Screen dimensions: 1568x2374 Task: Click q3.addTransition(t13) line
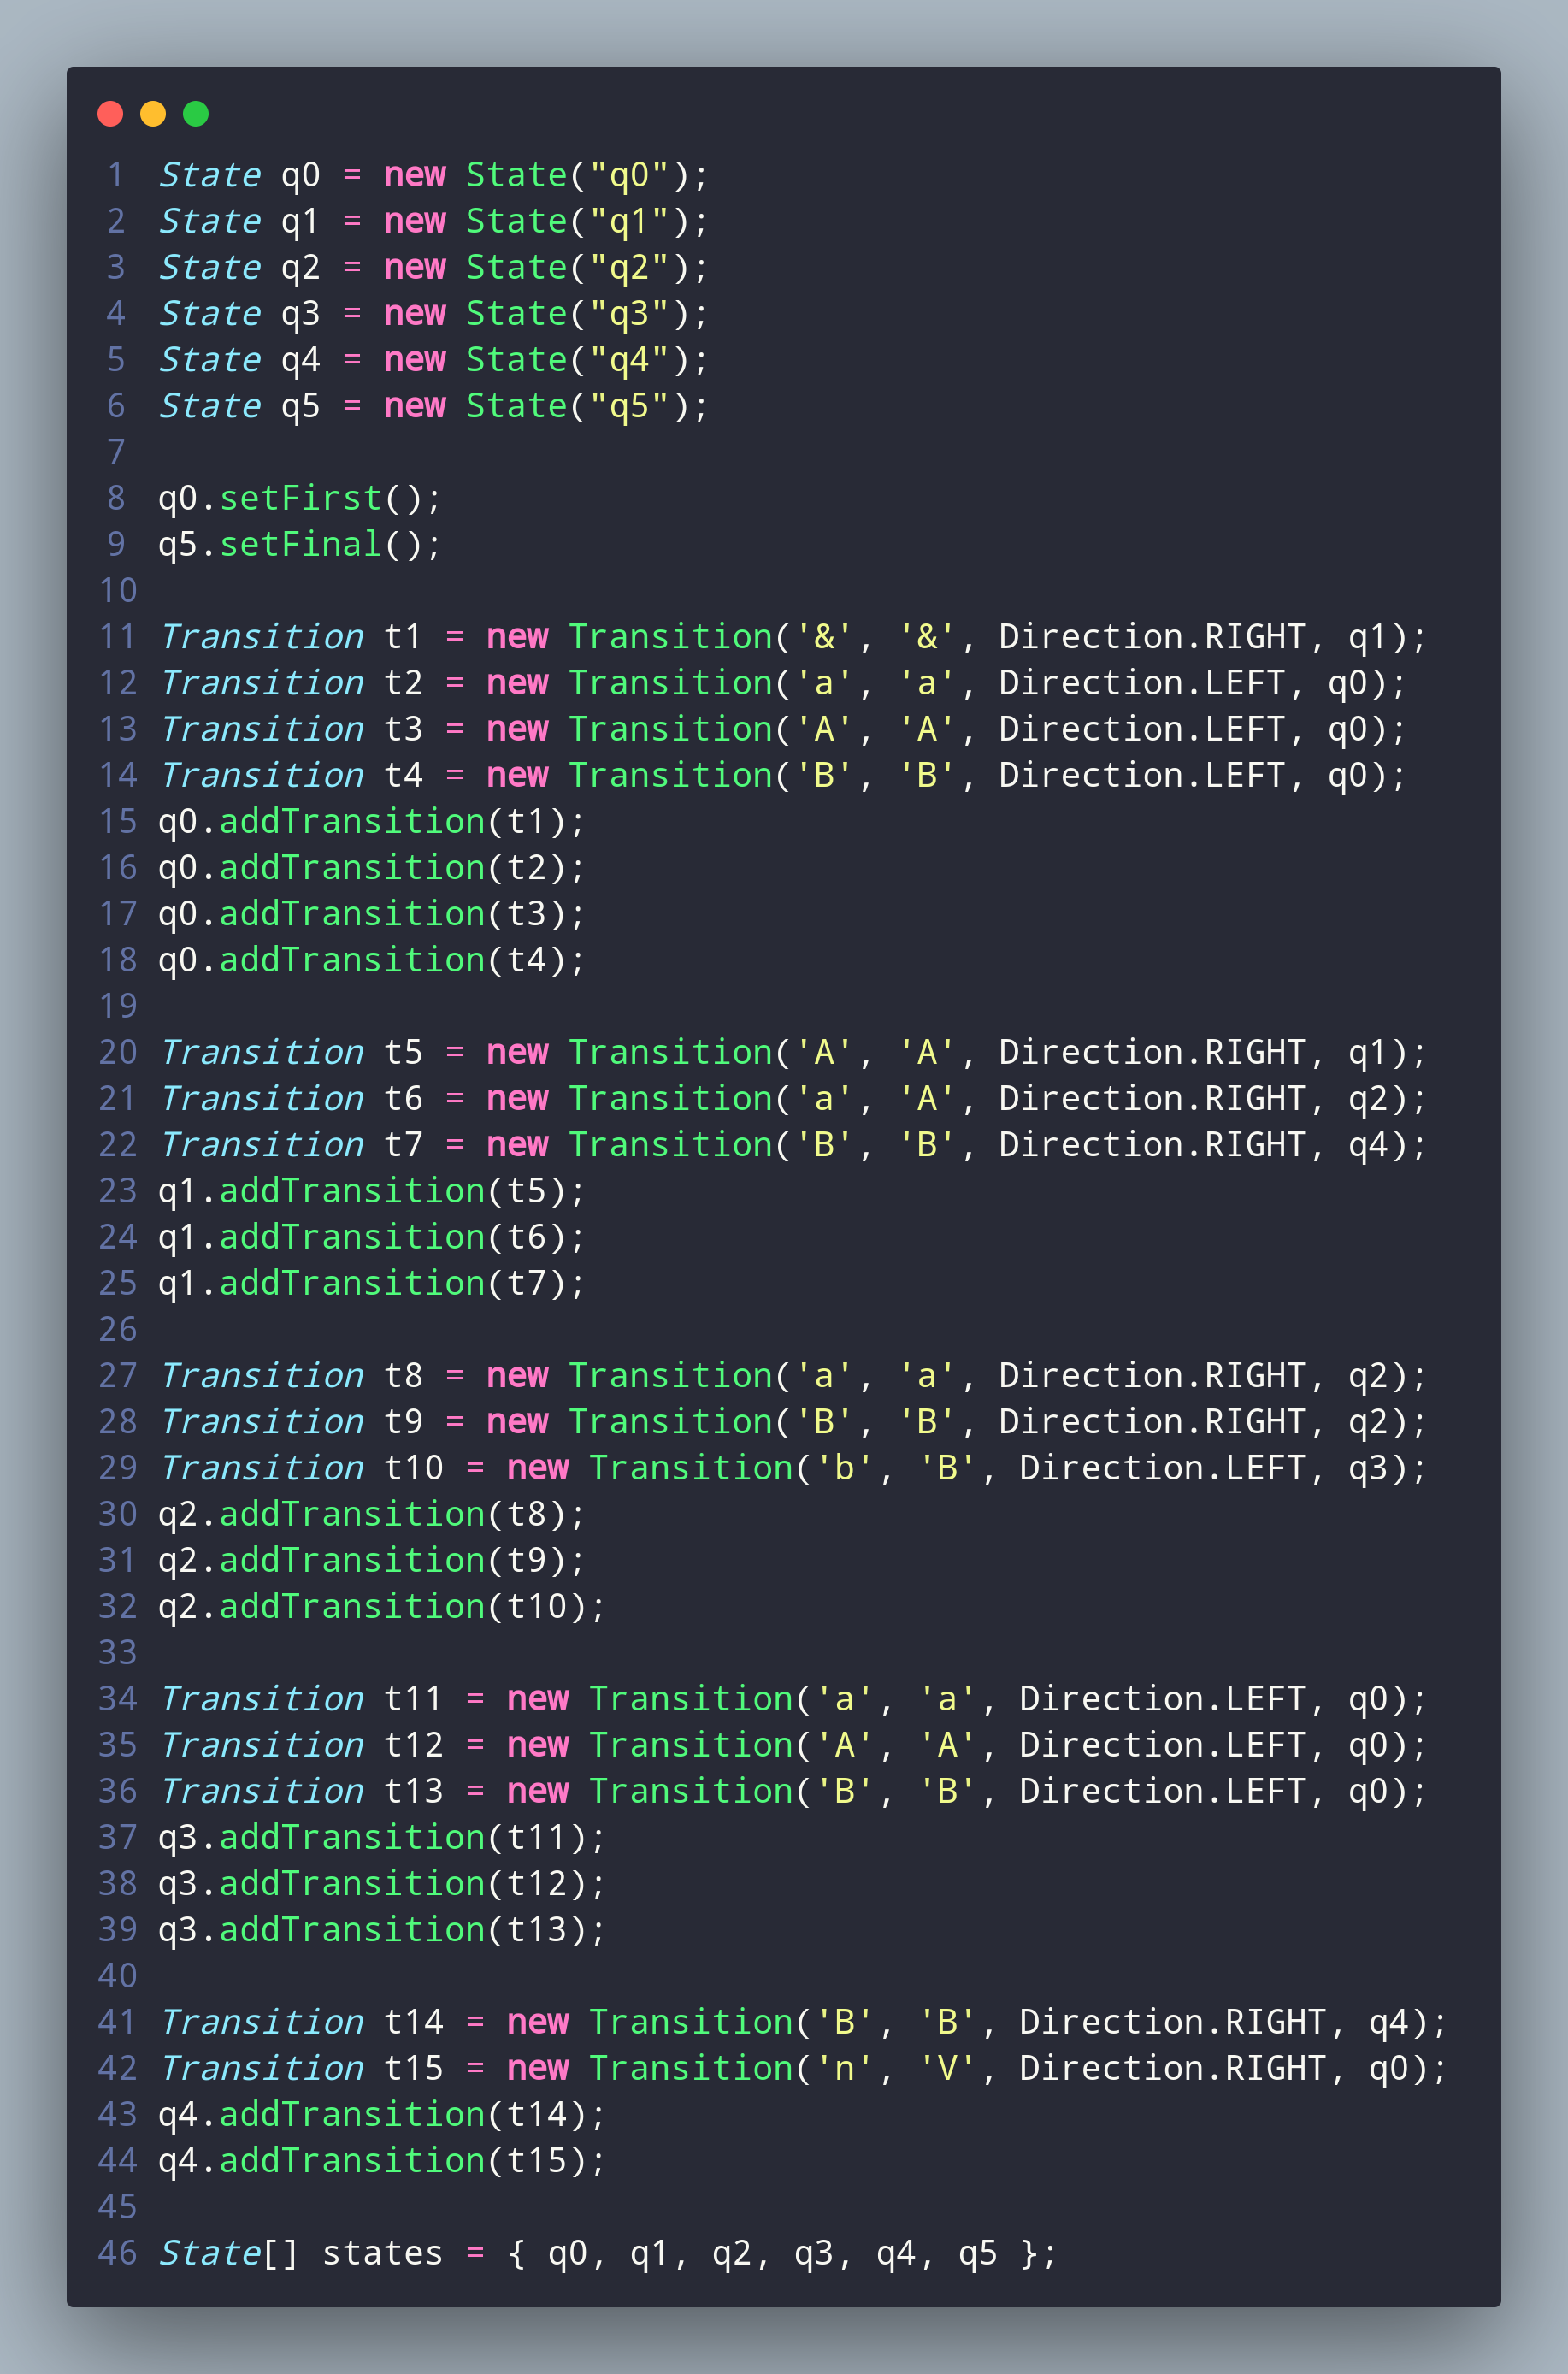tap(383, 1930)
